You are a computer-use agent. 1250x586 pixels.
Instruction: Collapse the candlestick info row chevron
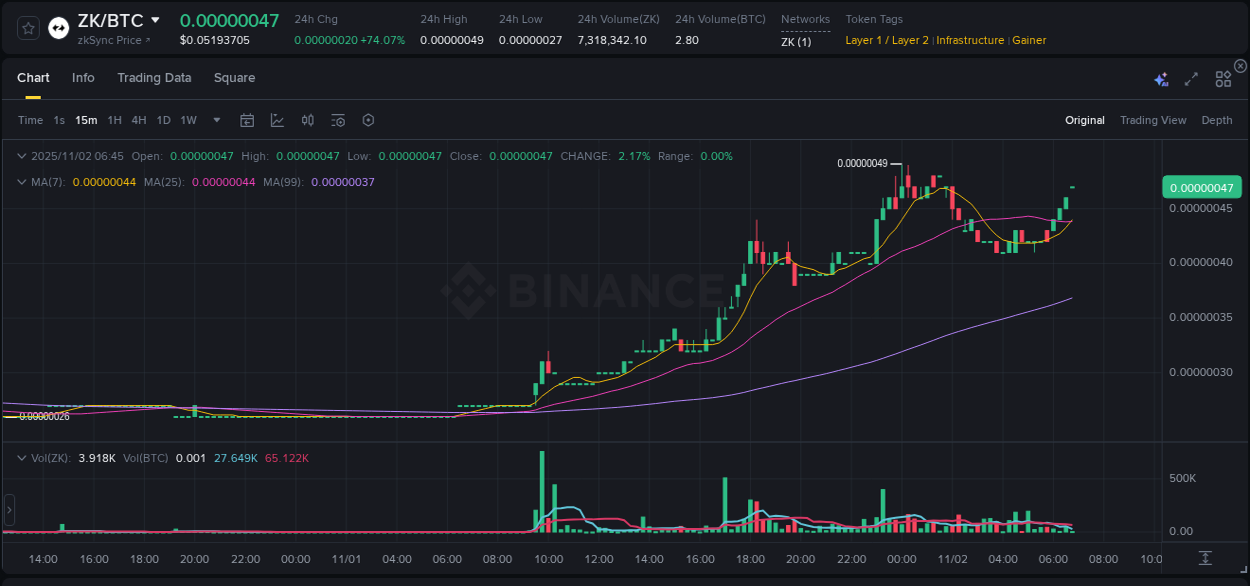[22, 156]
